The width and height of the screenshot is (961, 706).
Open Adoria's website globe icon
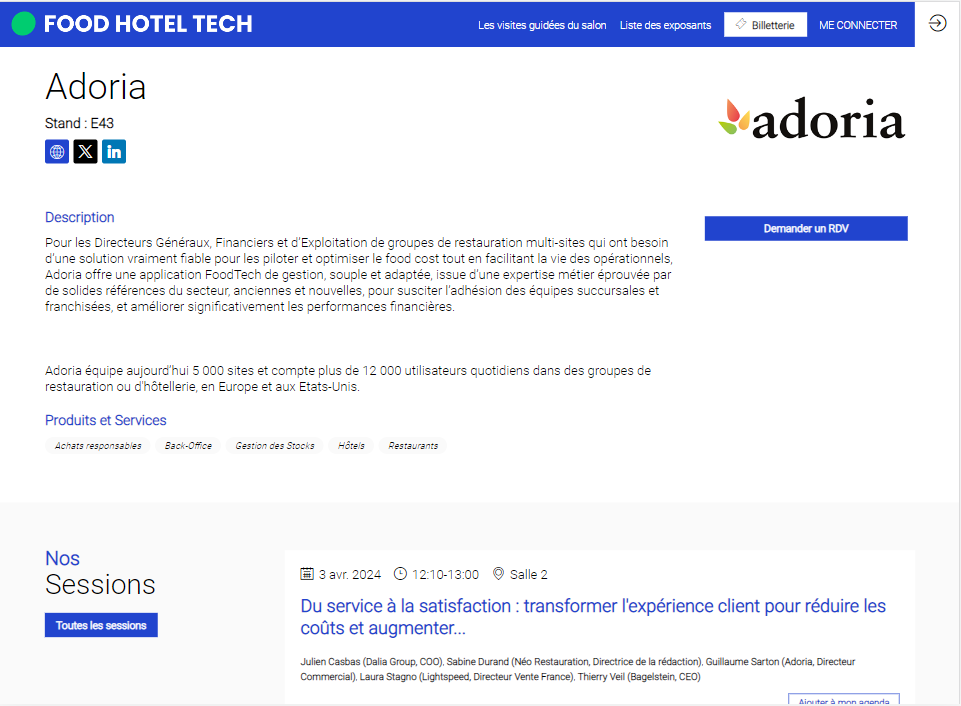pyautogui.click(x=56, y=151)
